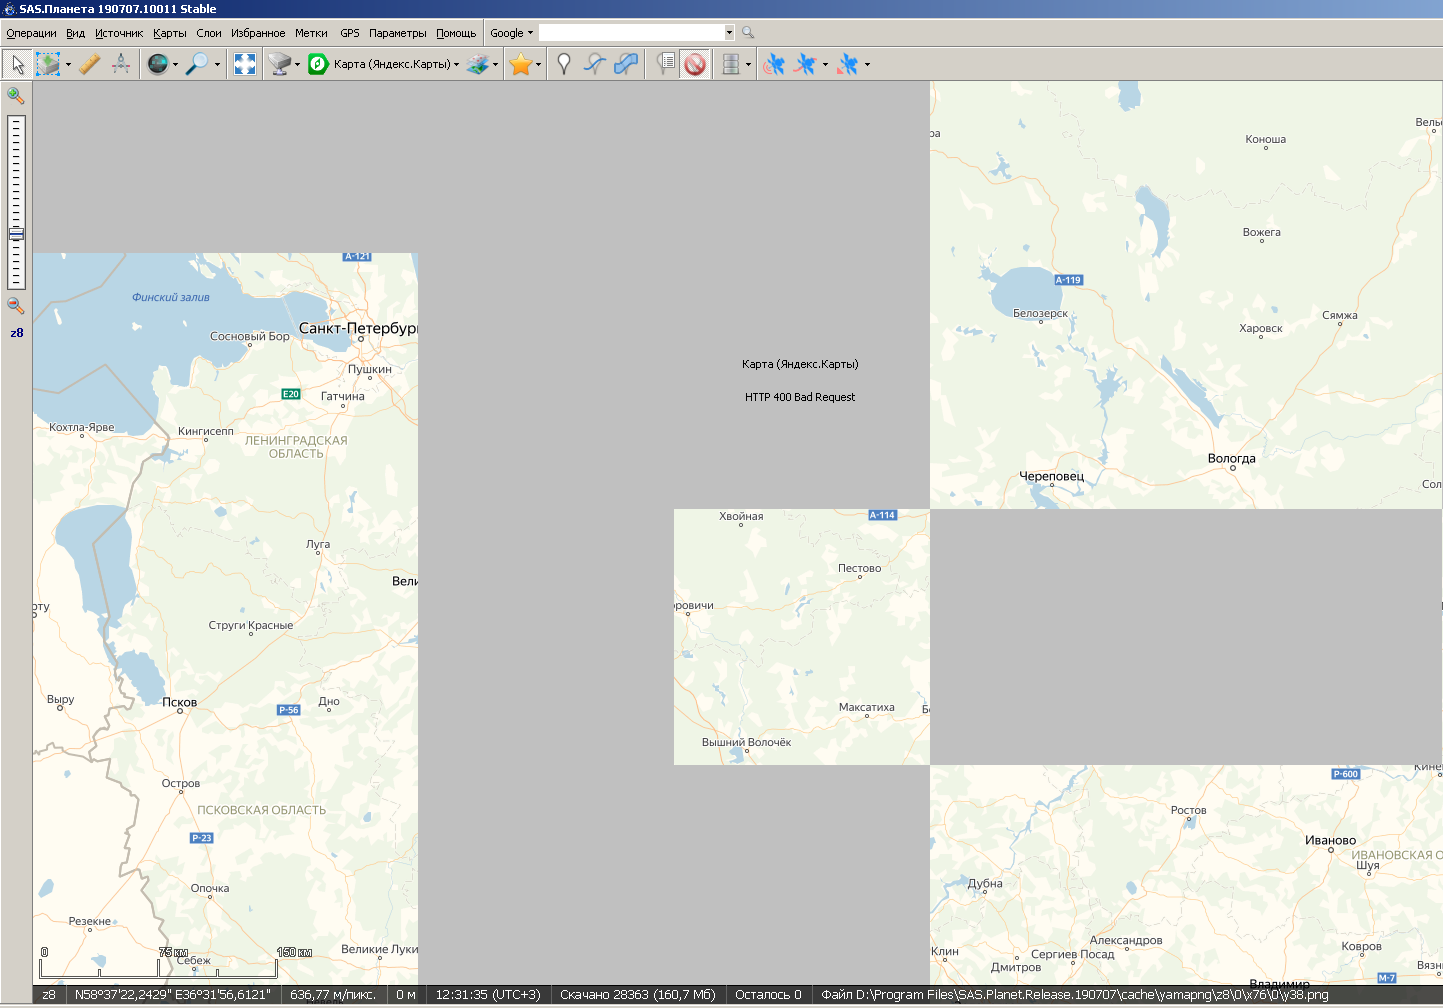
Task: Activate the arrow pointer move mode
Action: tap(17, 64)
